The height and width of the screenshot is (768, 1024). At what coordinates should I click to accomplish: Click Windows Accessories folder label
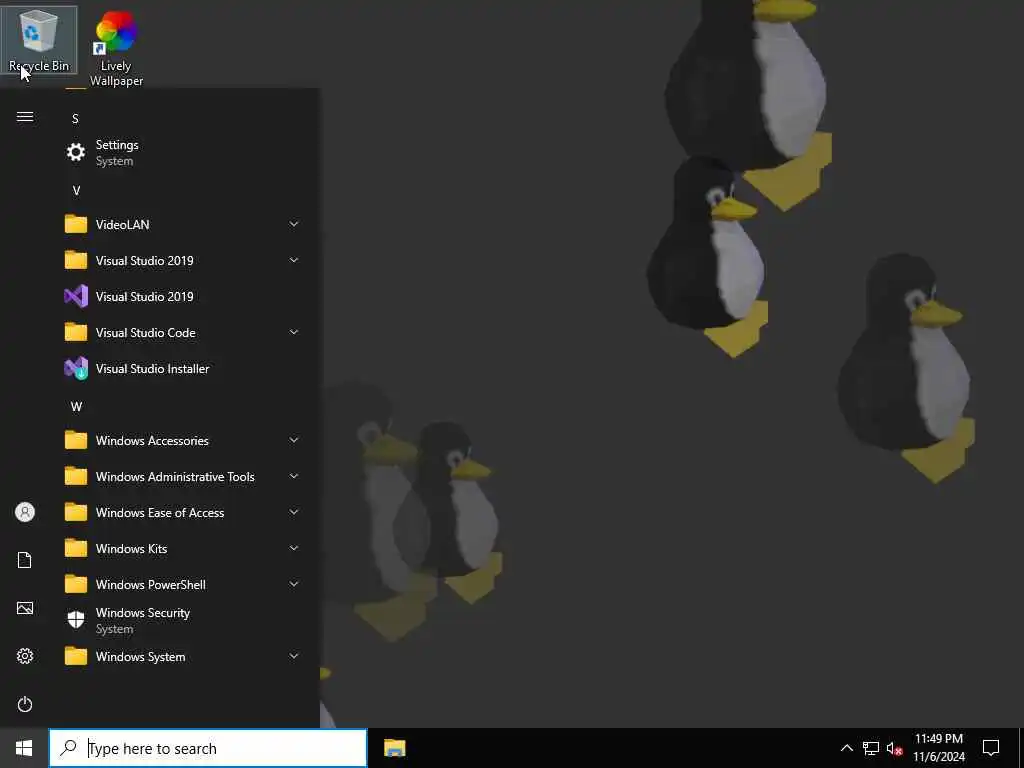click(x=152, y=441)
